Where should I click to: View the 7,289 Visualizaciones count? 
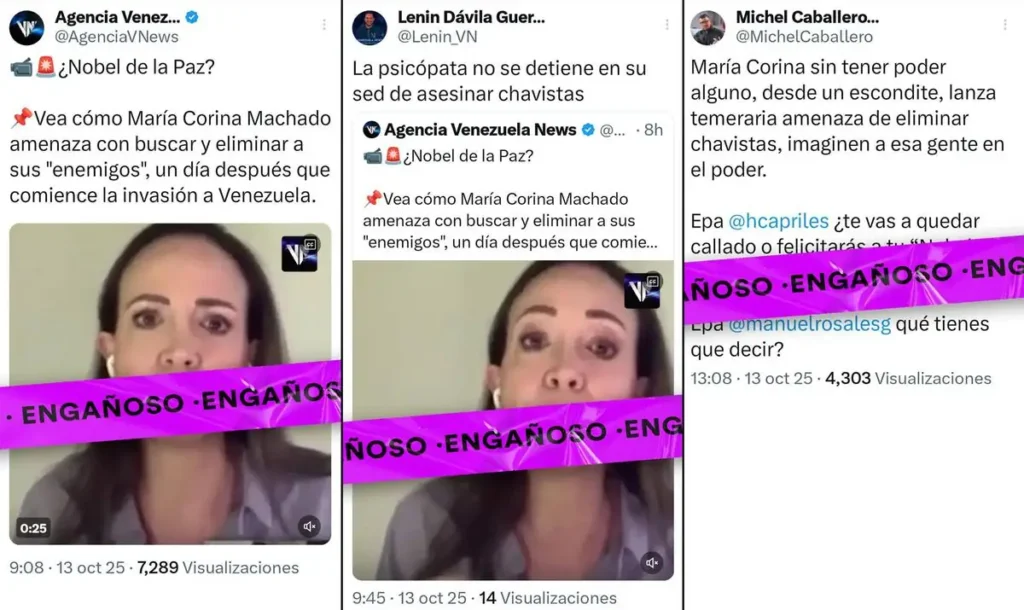coord(218,568)
